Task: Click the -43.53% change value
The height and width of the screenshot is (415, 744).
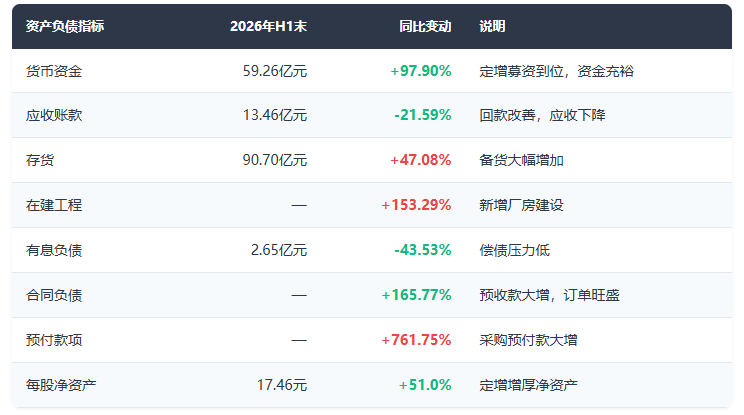Action: 423,250
